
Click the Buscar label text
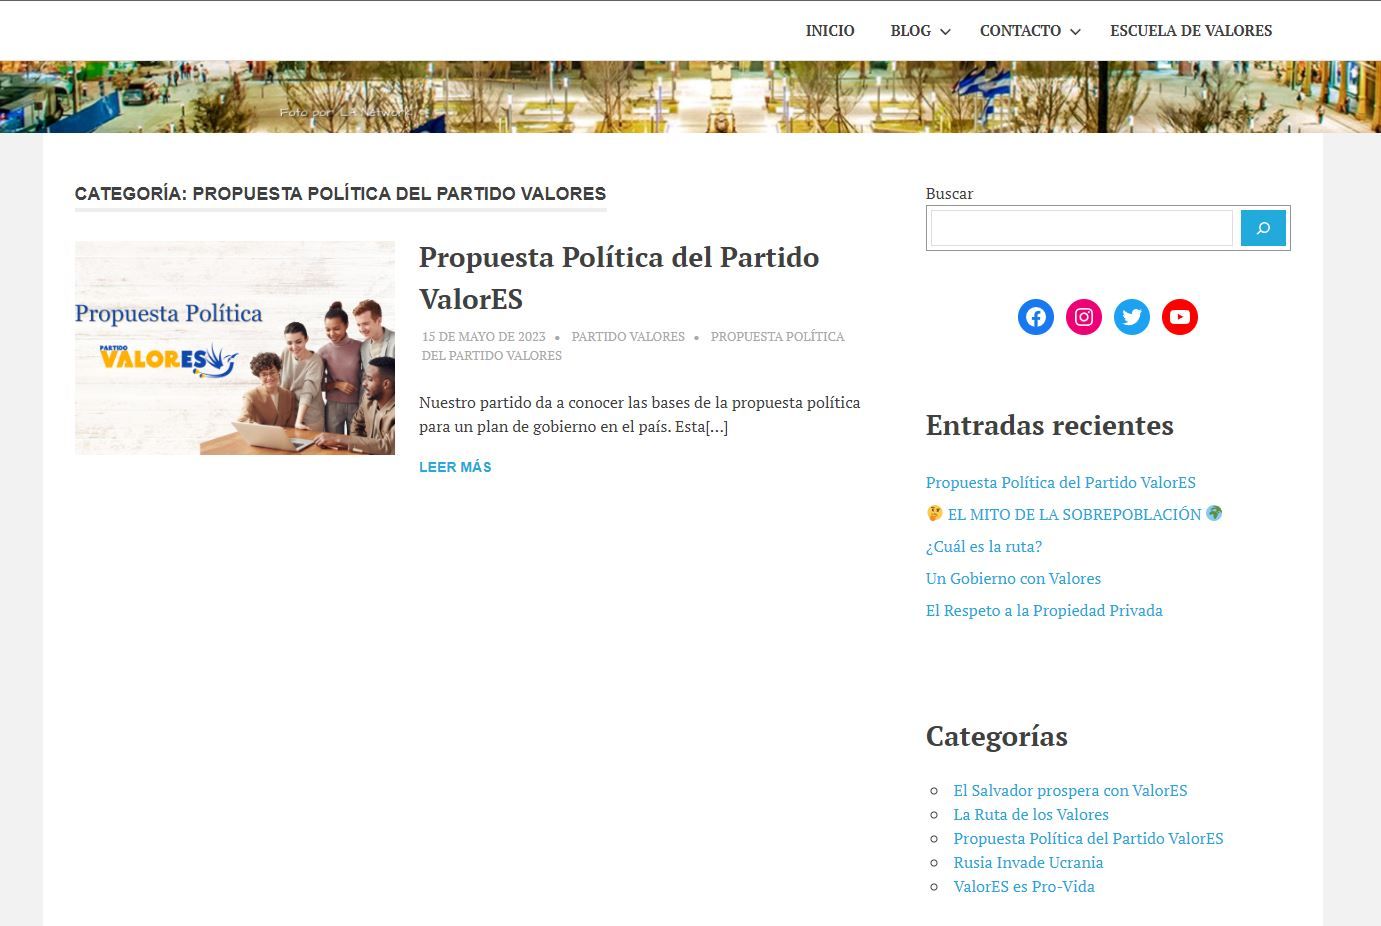(949, 194)
